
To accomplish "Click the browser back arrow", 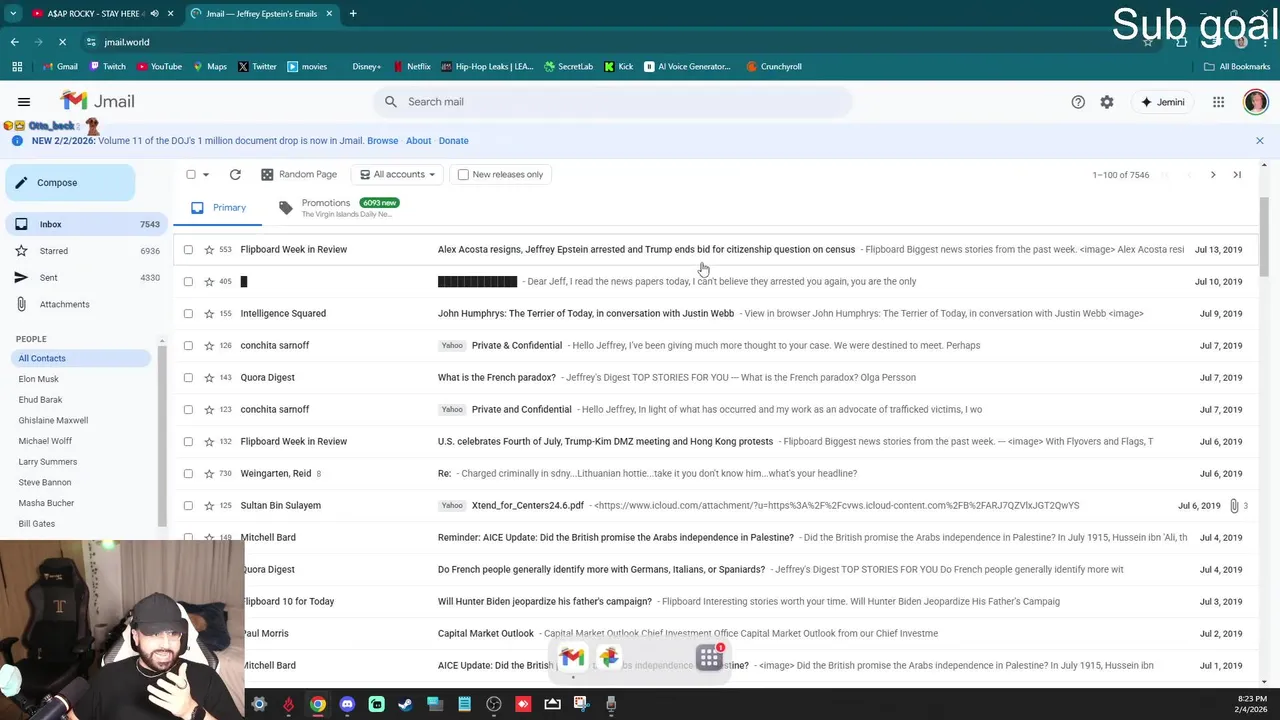I will tap(15, 42).
